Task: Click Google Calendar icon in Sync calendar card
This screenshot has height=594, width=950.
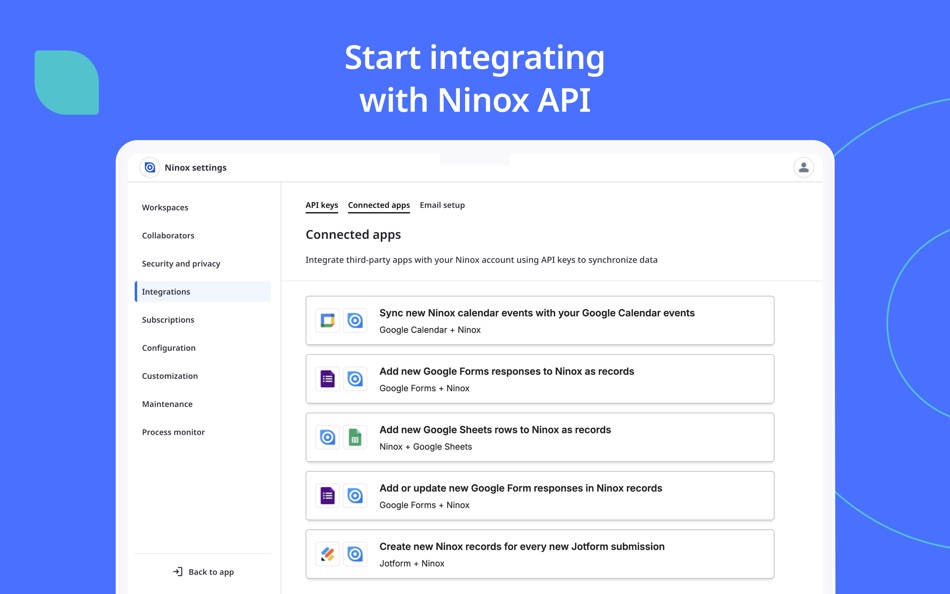Action: point(328,321)
